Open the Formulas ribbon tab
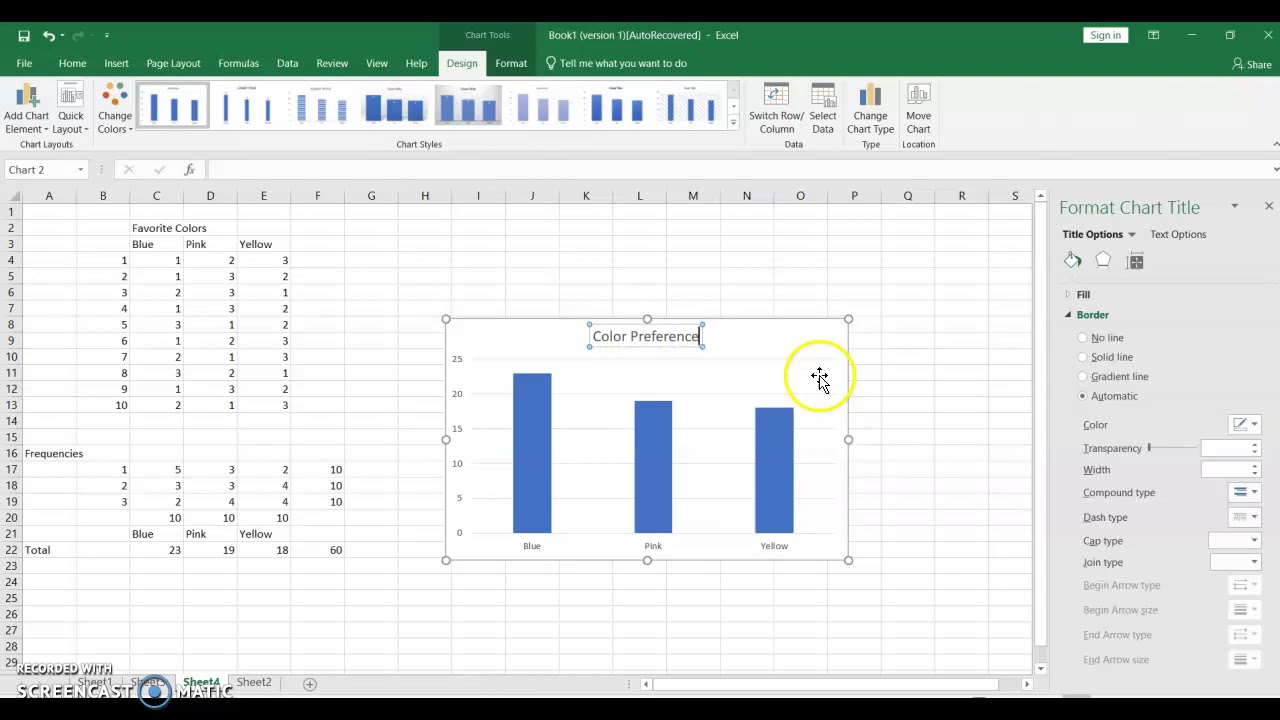Image resolution: width=1280 pixels, height=720 pixels. click(238, 63)
